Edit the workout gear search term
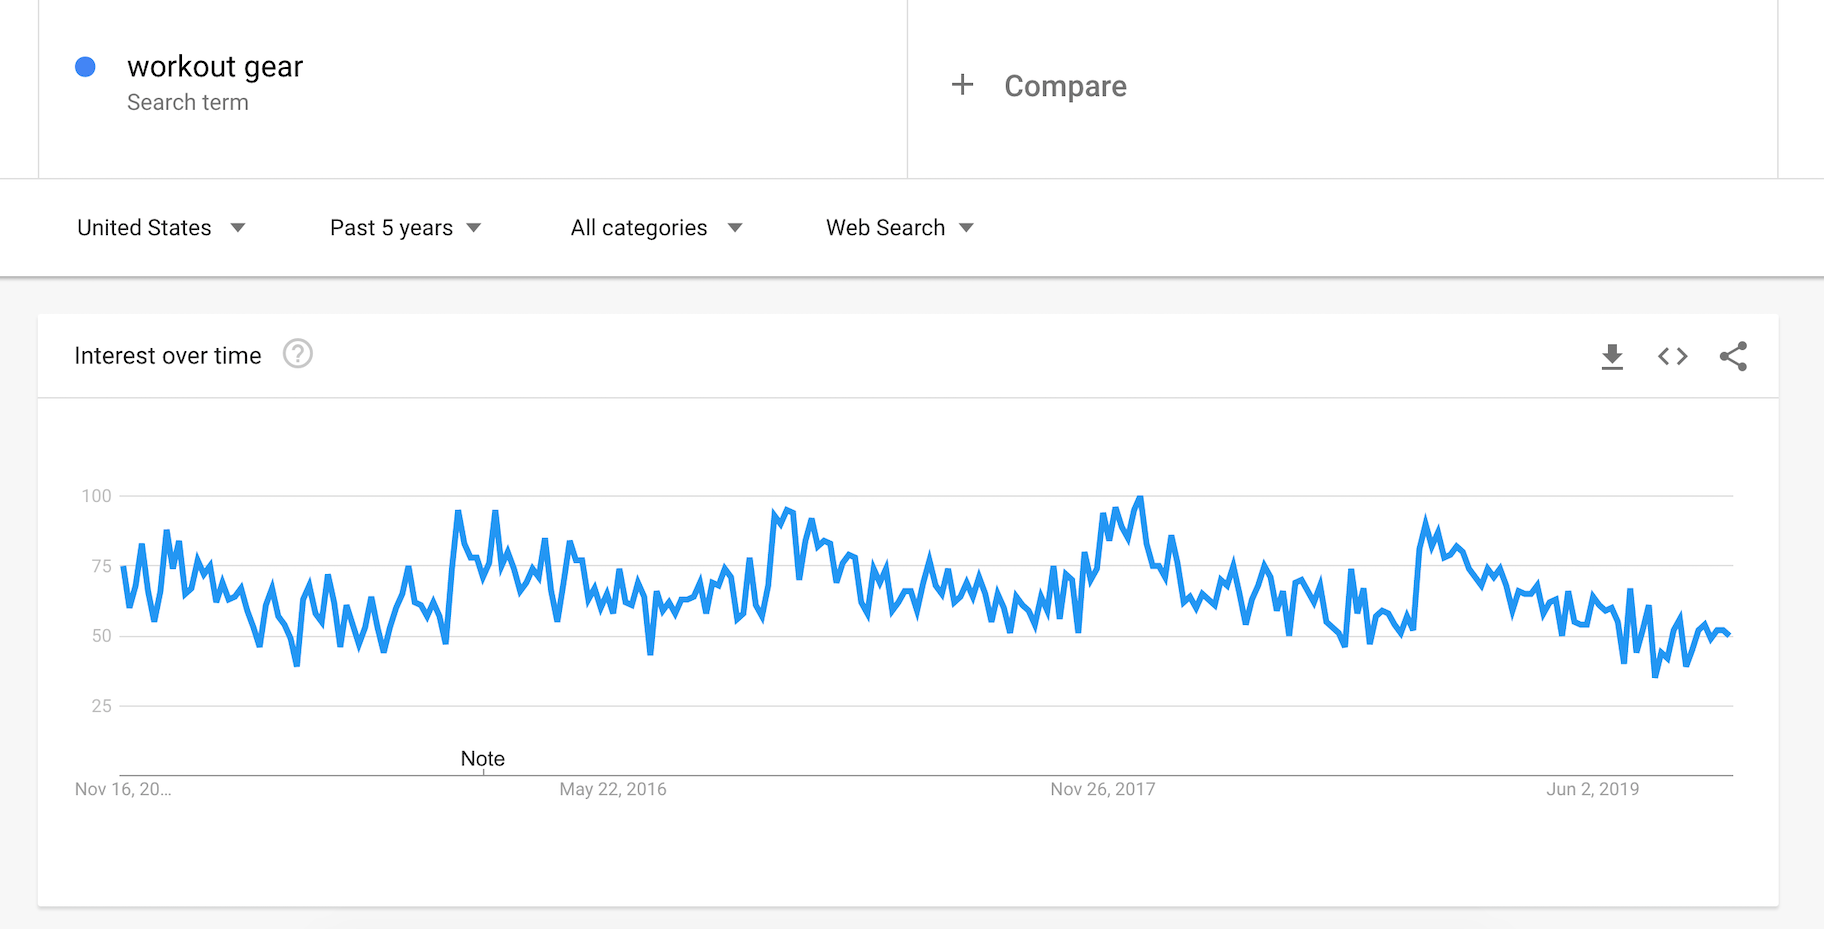1824x929 pixels. pyautogui.click(x=215, y=67)
